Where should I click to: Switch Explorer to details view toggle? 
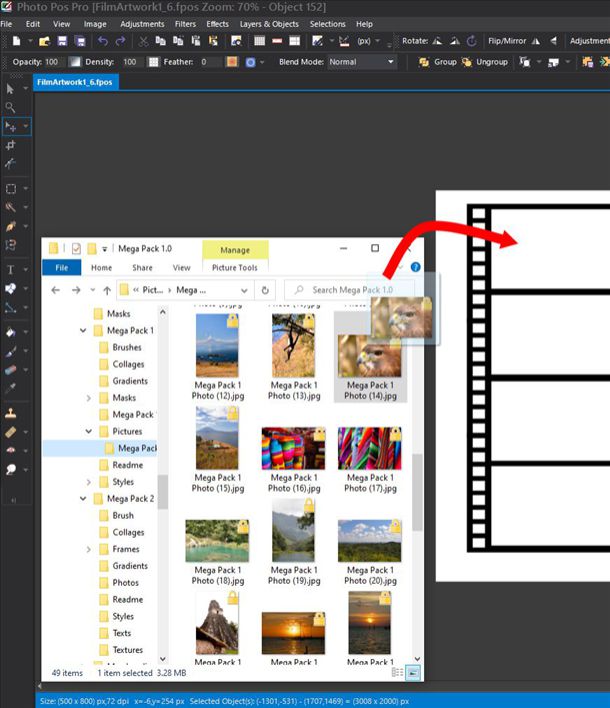pyautogui.click(x=397, y=673)
